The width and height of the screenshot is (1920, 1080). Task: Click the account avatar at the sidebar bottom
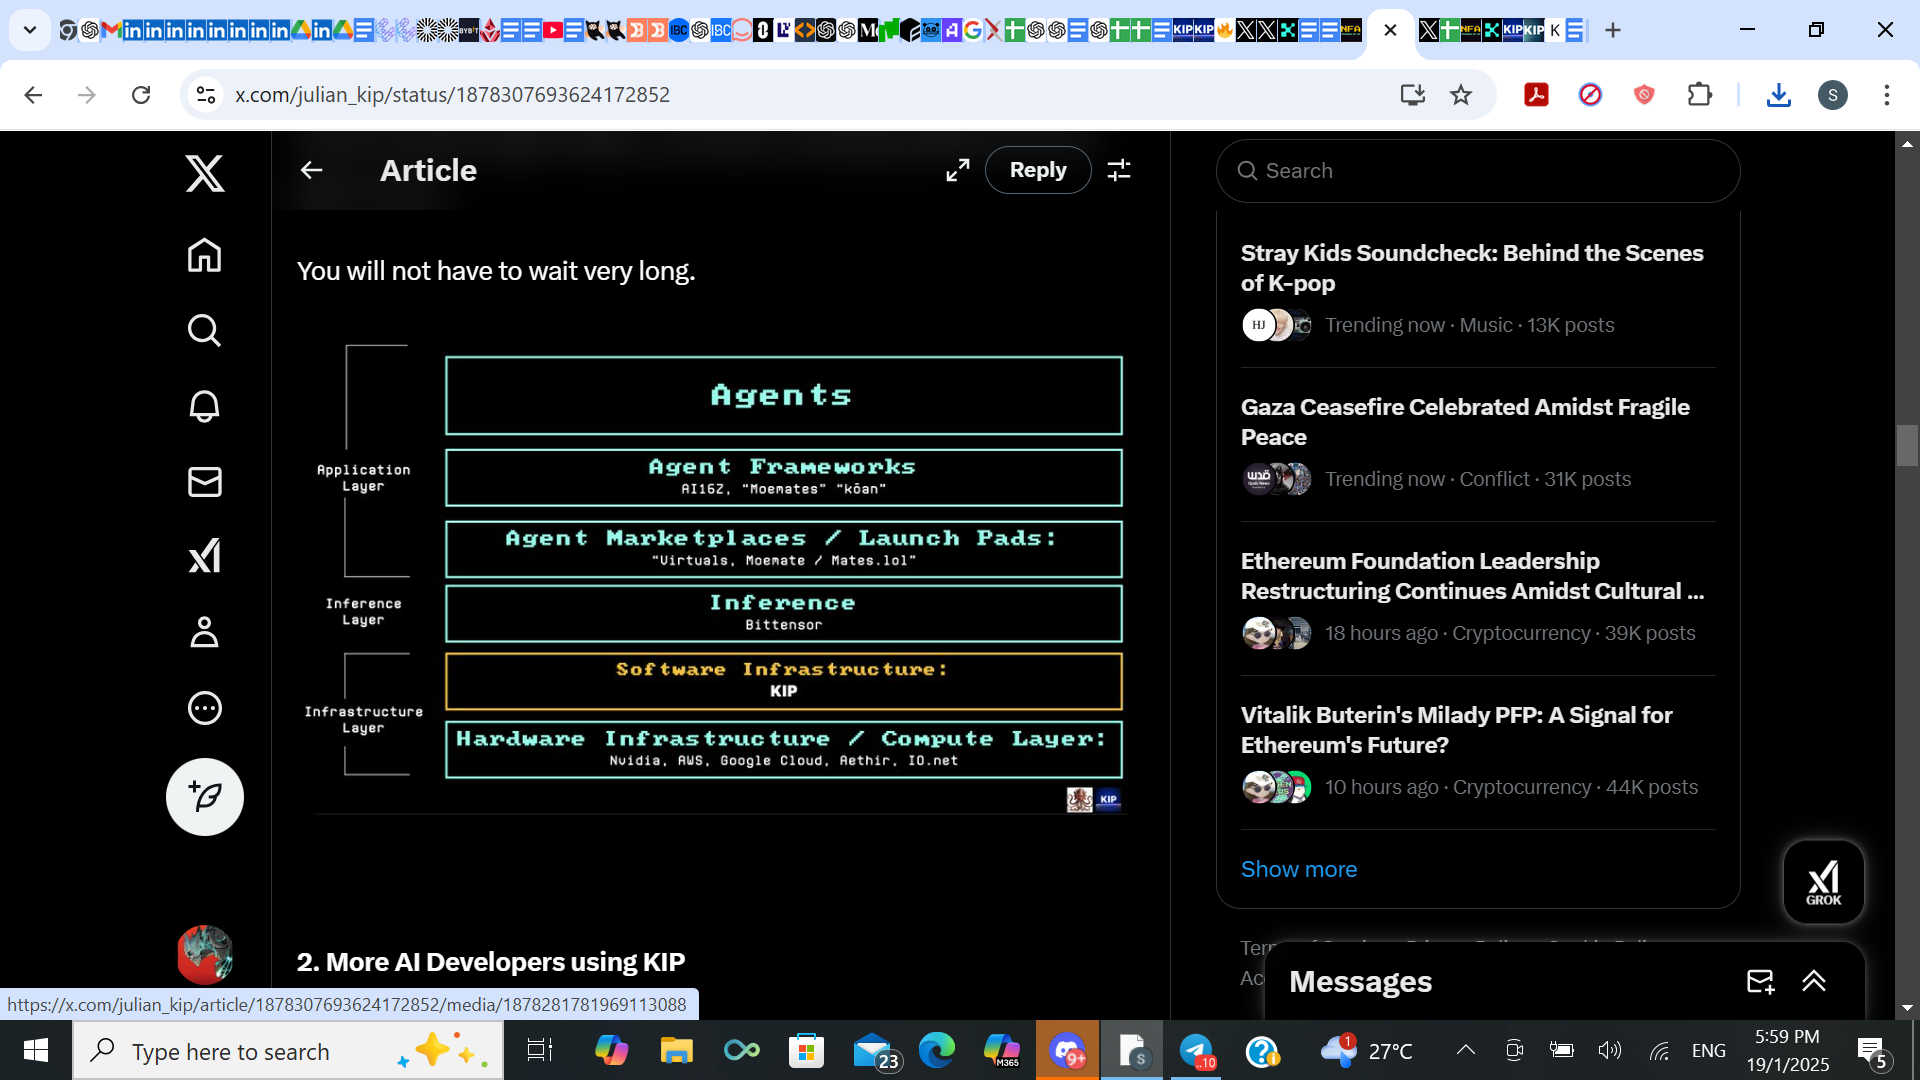click(205, 954)
